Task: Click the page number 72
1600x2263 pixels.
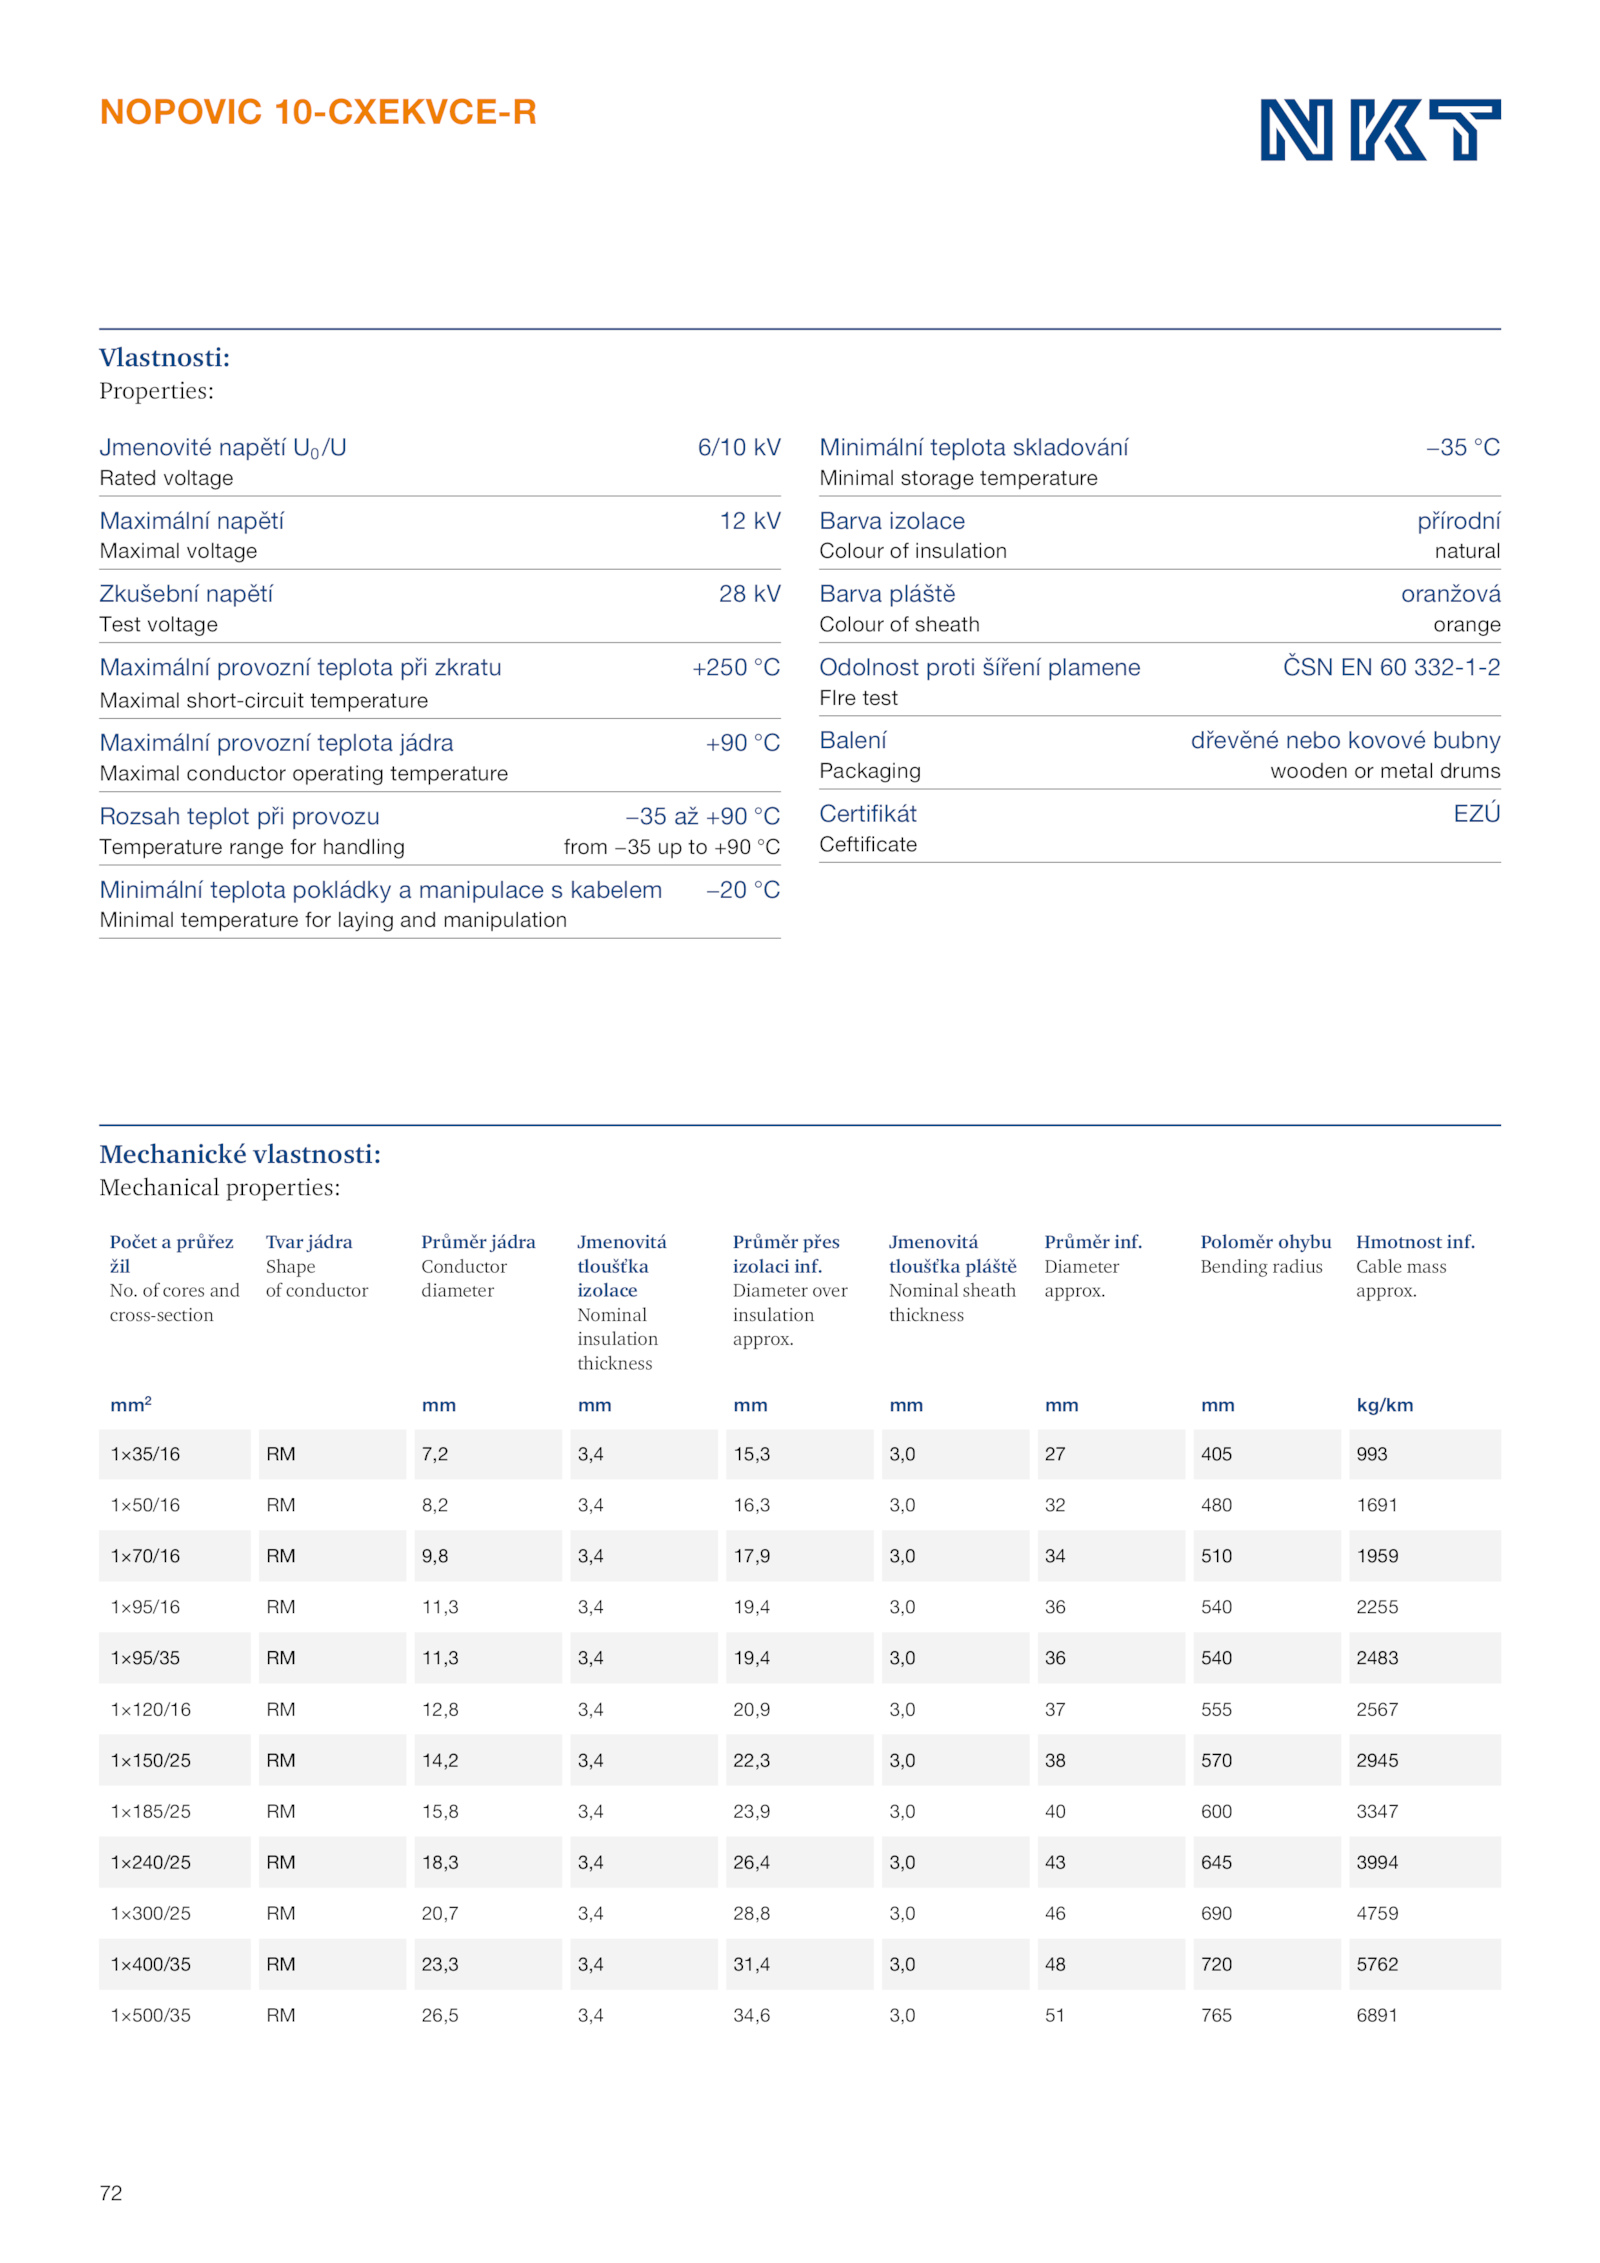Action: 111,2194
